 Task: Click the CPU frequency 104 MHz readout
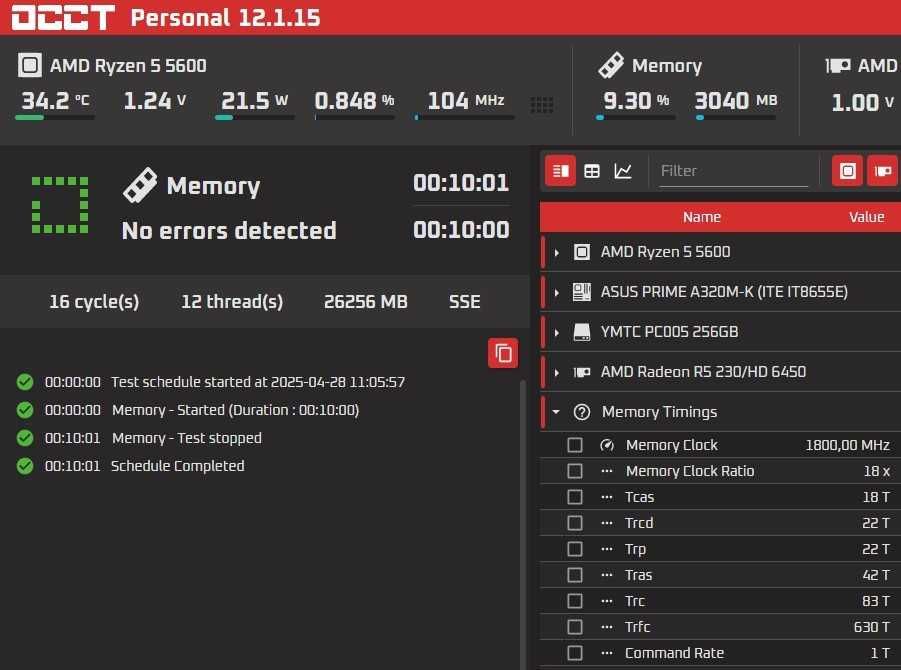466,101
